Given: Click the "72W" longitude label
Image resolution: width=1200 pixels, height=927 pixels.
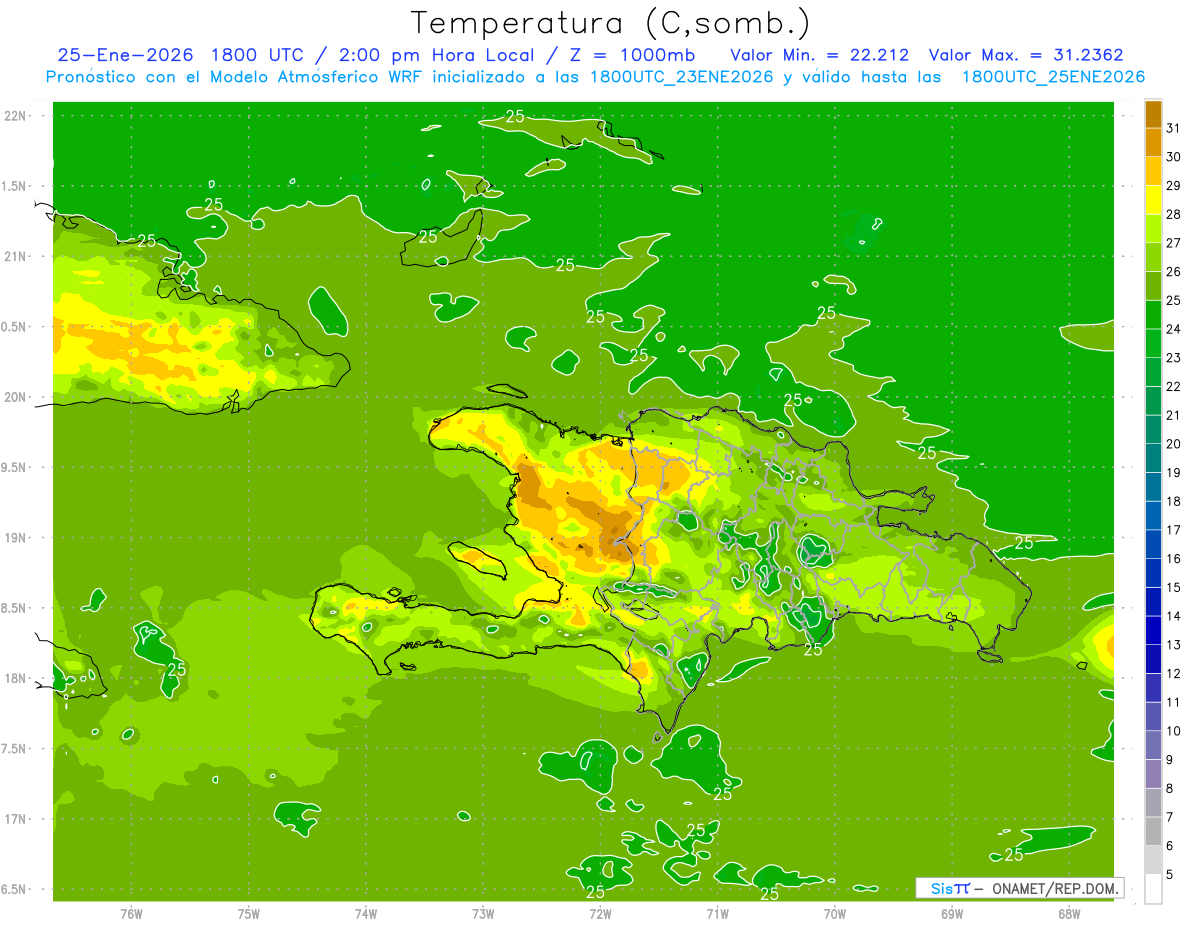Looking at the screenshot, I should coord(599,914).
